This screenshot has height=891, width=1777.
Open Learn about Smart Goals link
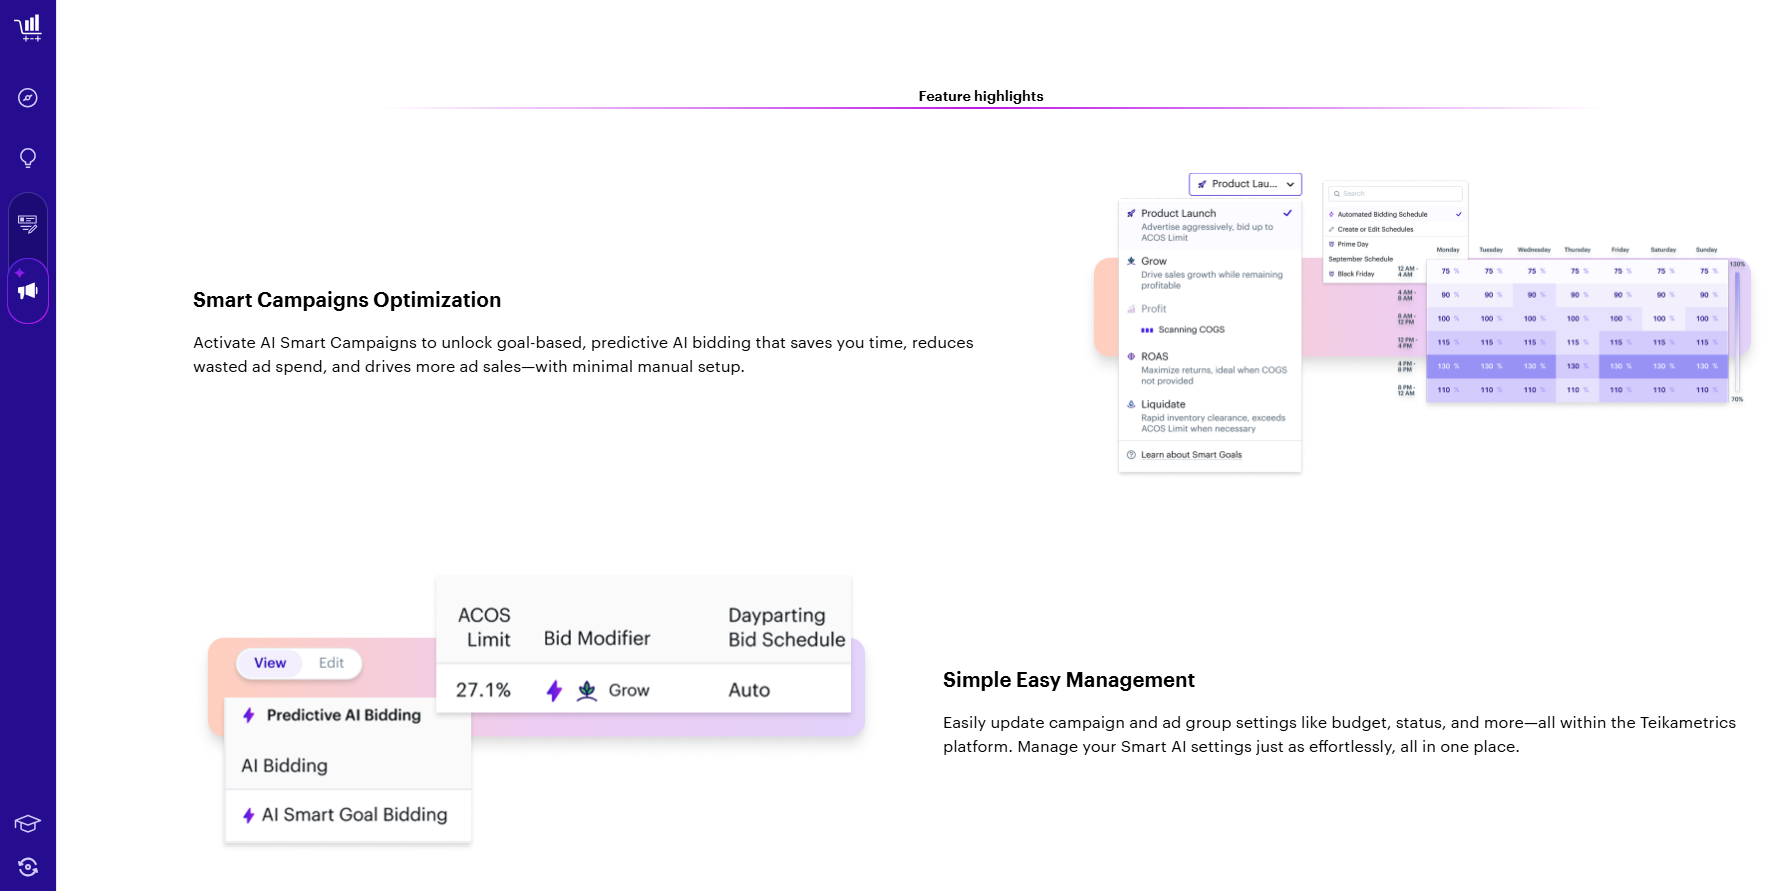(1191, 455)
